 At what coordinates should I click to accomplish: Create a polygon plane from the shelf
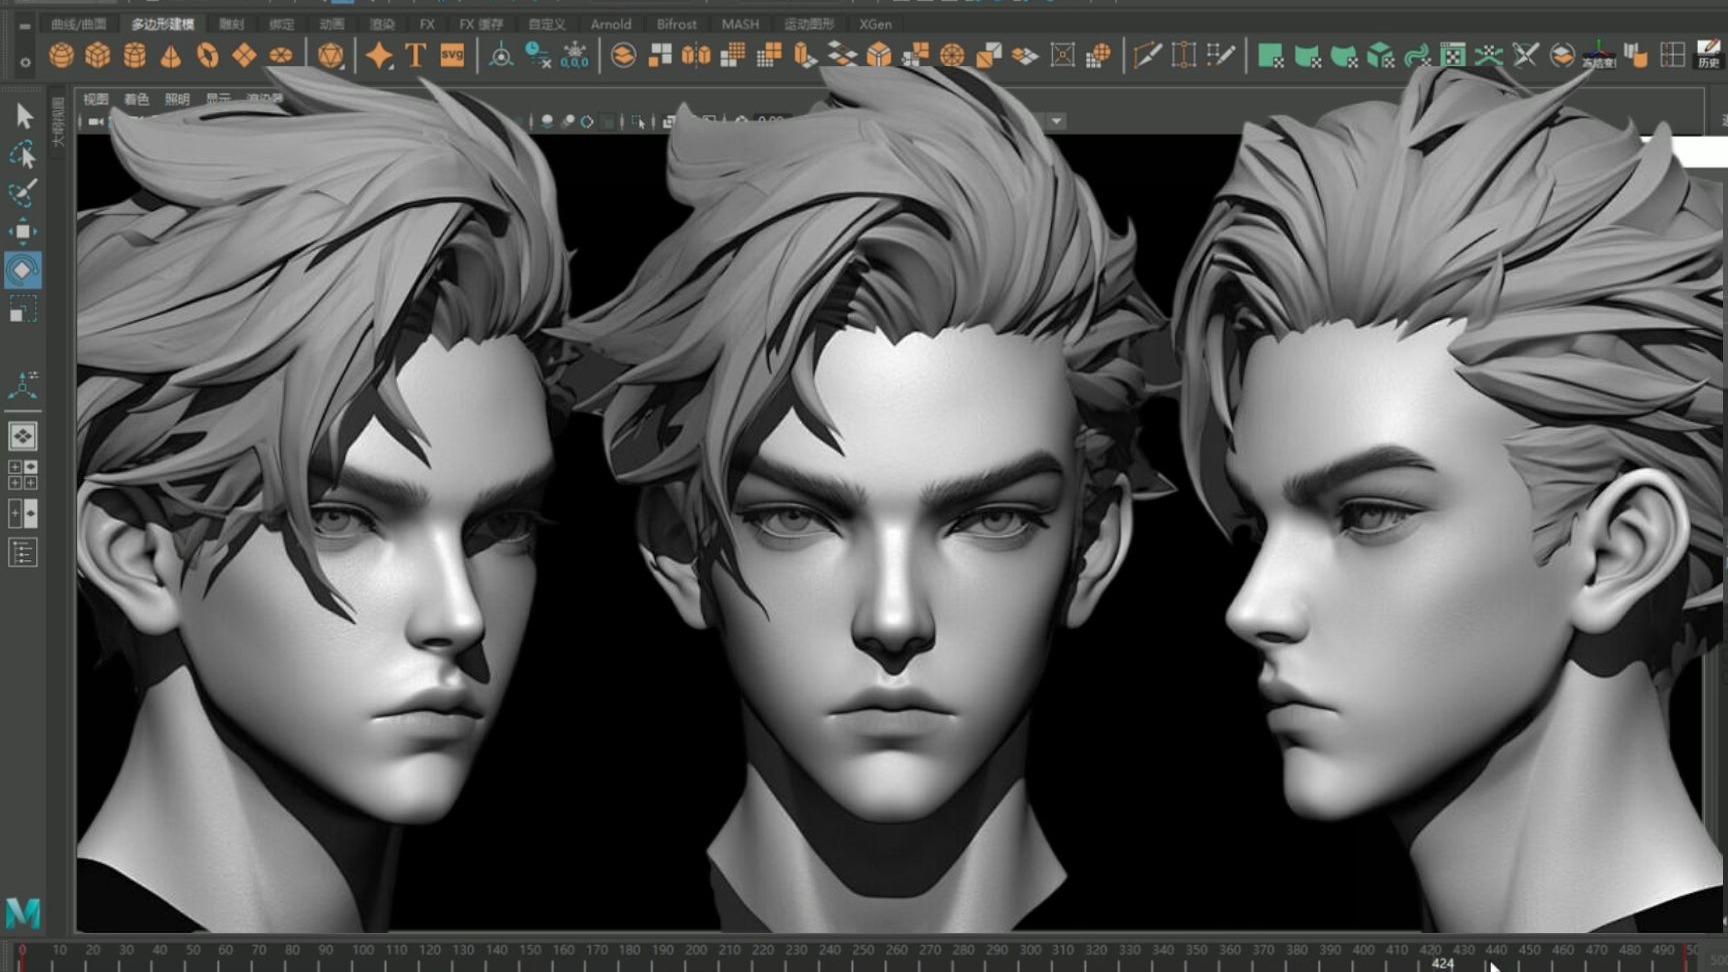tap(244, 55)
